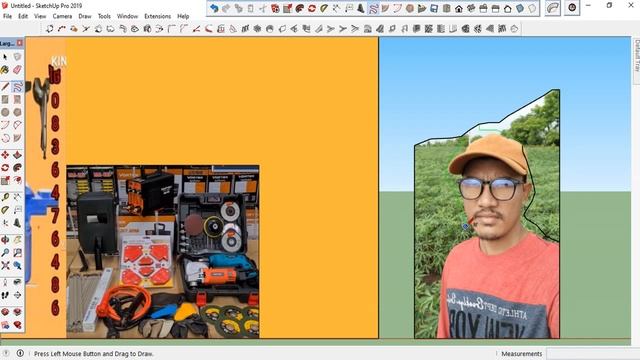
Task: Open the File menu
Action: point(7,16)
